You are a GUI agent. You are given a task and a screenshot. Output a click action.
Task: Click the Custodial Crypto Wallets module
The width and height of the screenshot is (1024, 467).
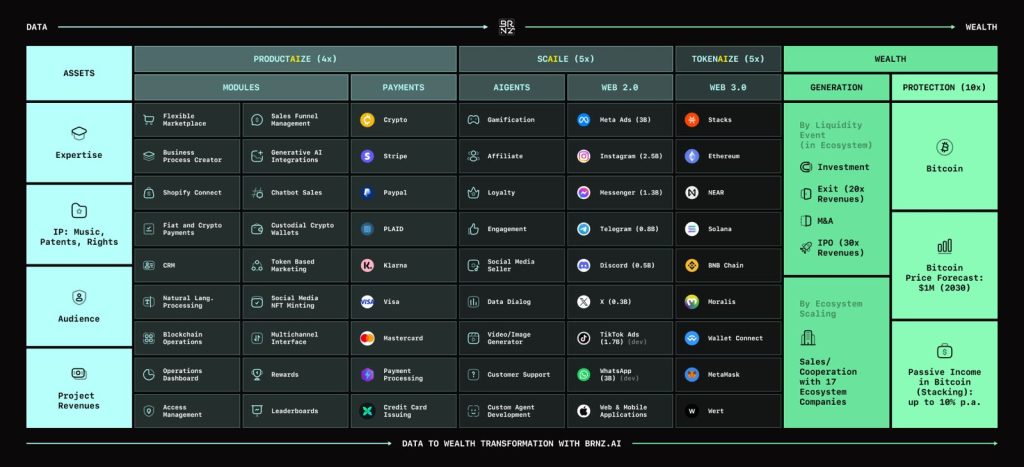(295, 229)
